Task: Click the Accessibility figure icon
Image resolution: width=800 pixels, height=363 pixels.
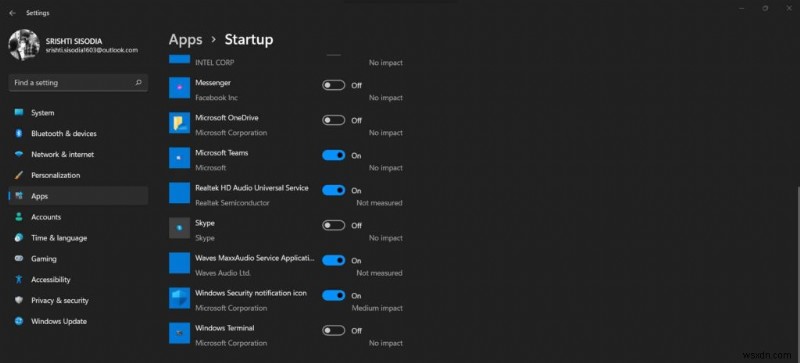Action: [x=19, y=280]
